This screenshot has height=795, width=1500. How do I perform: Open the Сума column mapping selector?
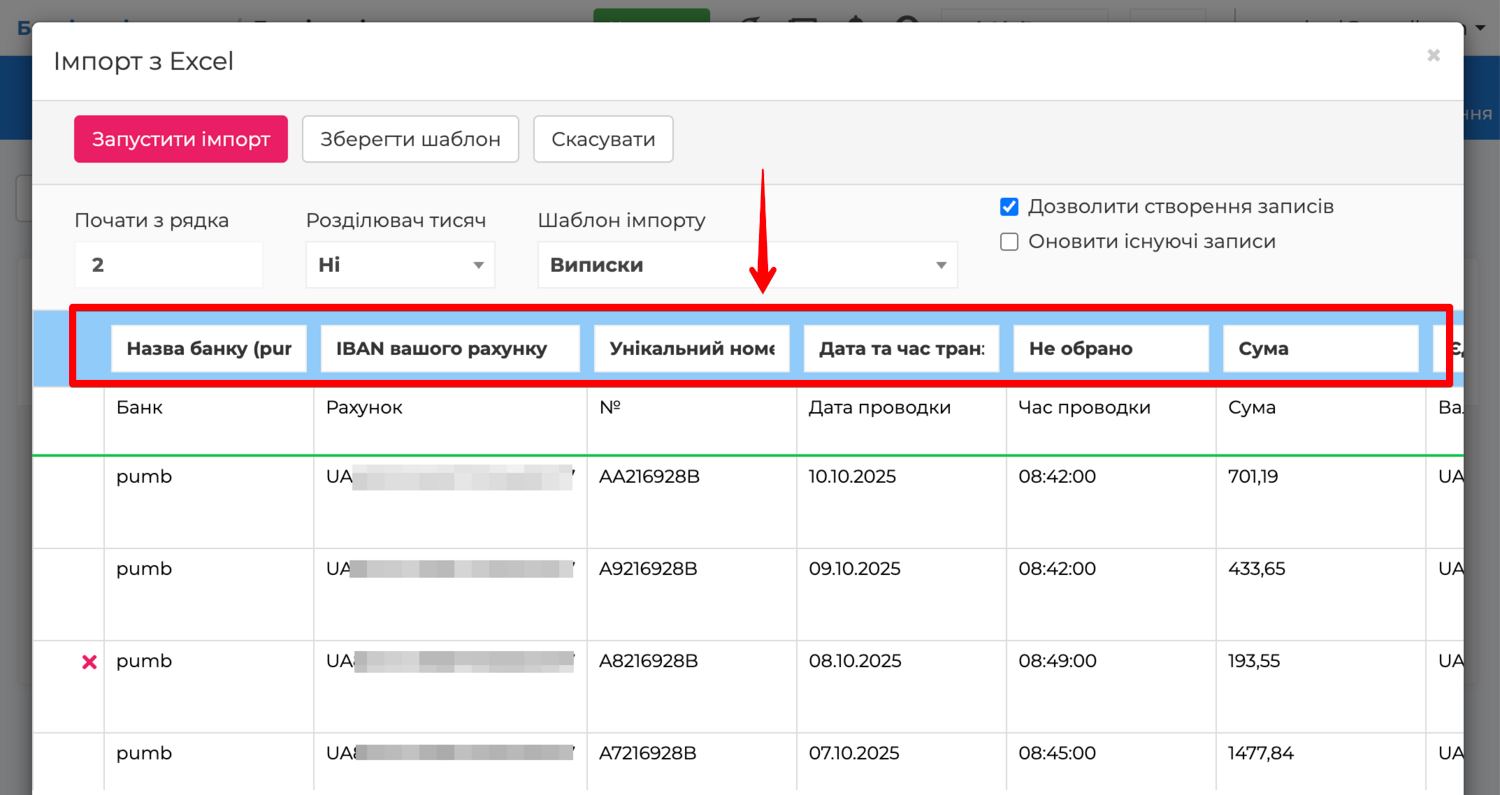click(x=1320, y=349)
